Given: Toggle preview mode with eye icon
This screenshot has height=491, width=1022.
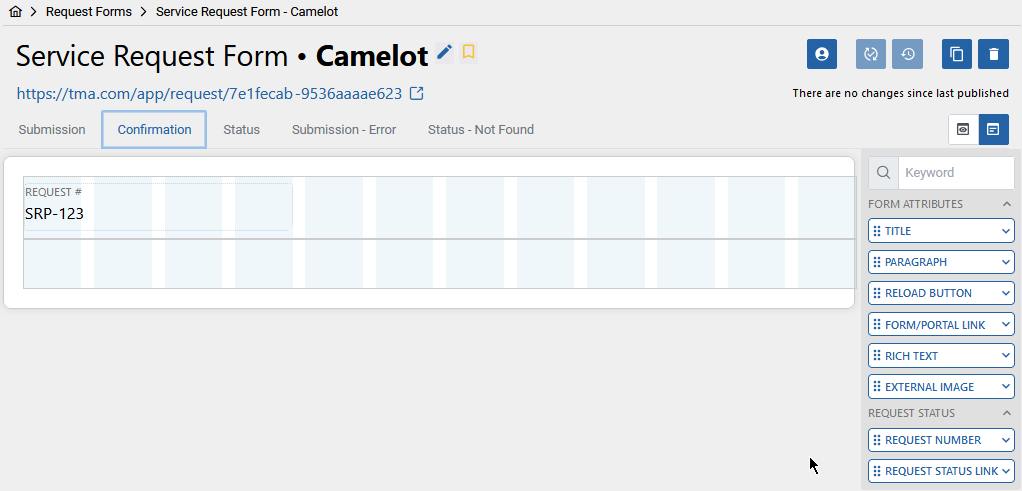Looking at the screenshot, I should pos(963,129).
